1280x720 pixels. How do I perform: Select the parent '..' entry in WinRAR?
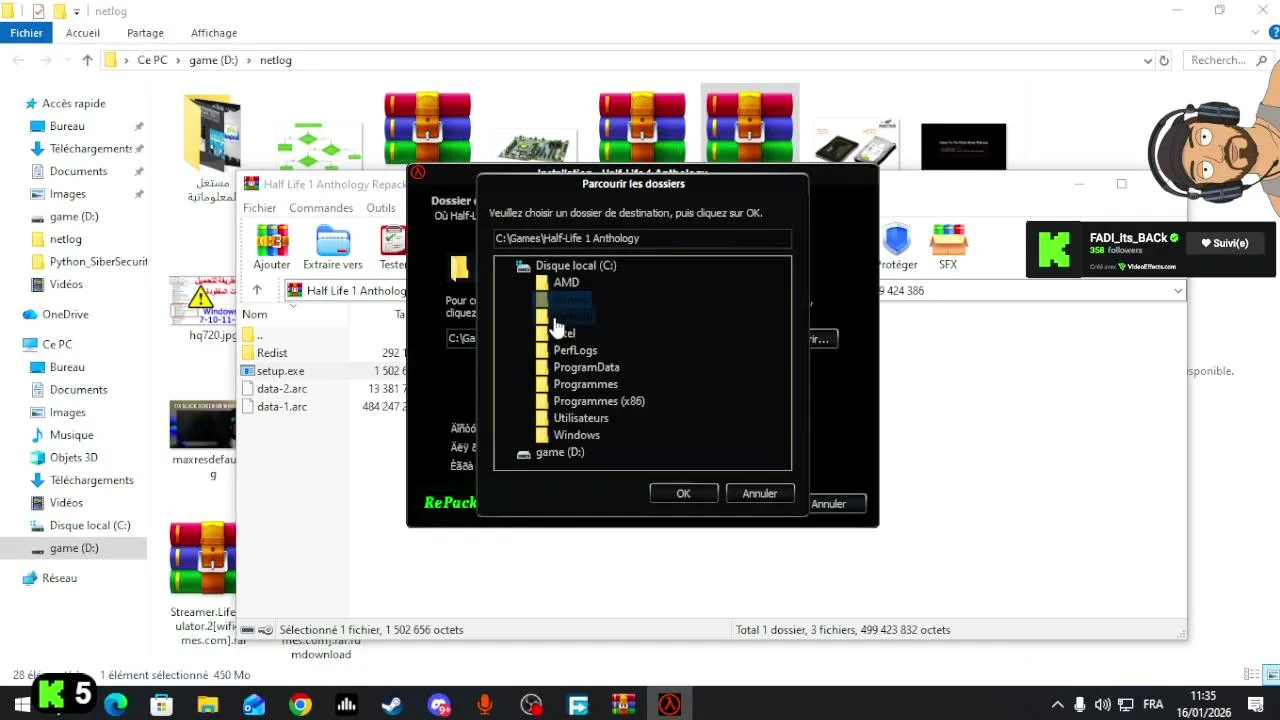[259, 335]
